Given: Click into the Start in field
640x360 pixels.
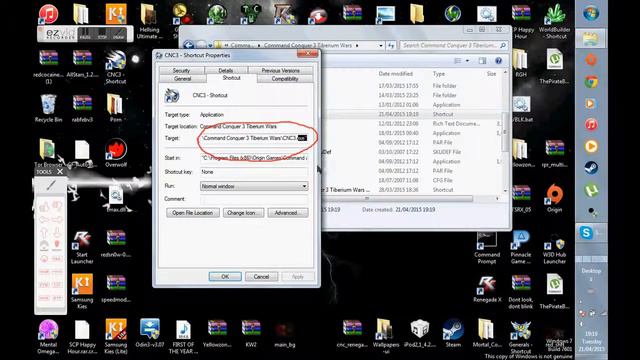Looking at the screenshot, I should (x=254, y=158).
